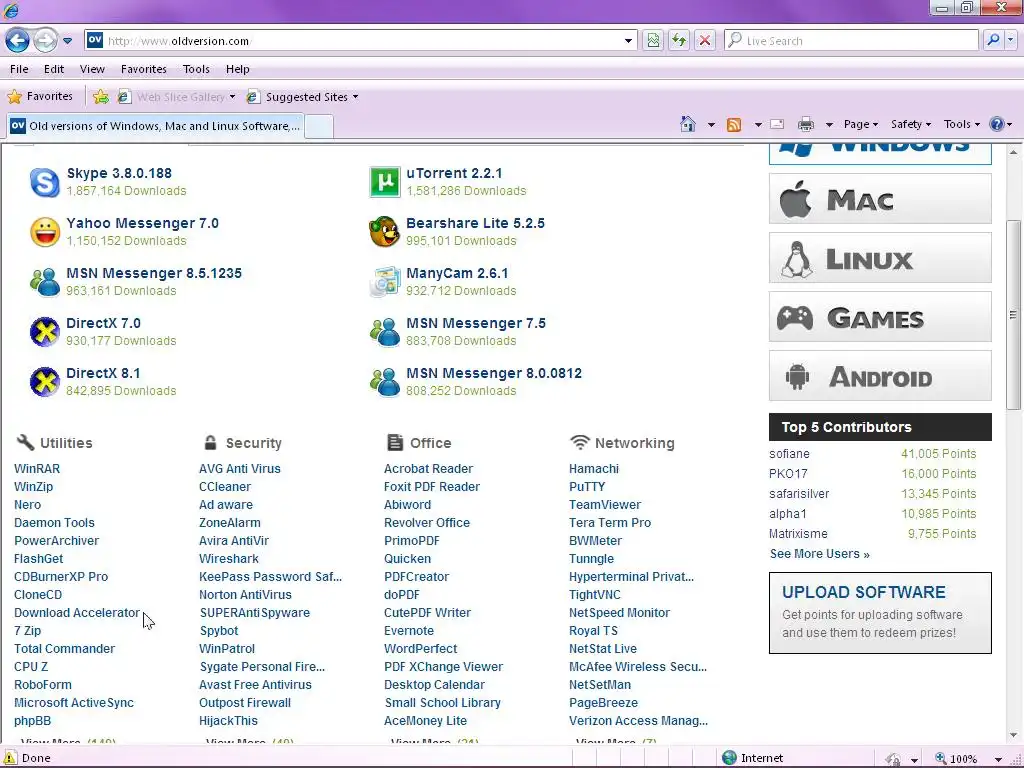1024x768 pixels.
Task: Click the DirectX 8.1 icon
Action: 45,382
